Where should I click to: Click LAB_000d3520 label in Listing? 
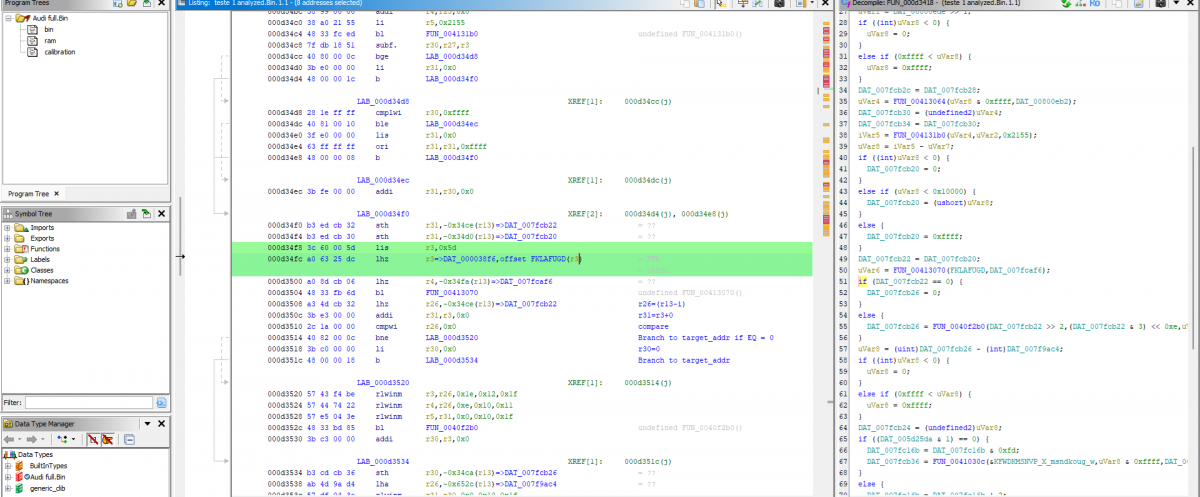tap(383, 382)
